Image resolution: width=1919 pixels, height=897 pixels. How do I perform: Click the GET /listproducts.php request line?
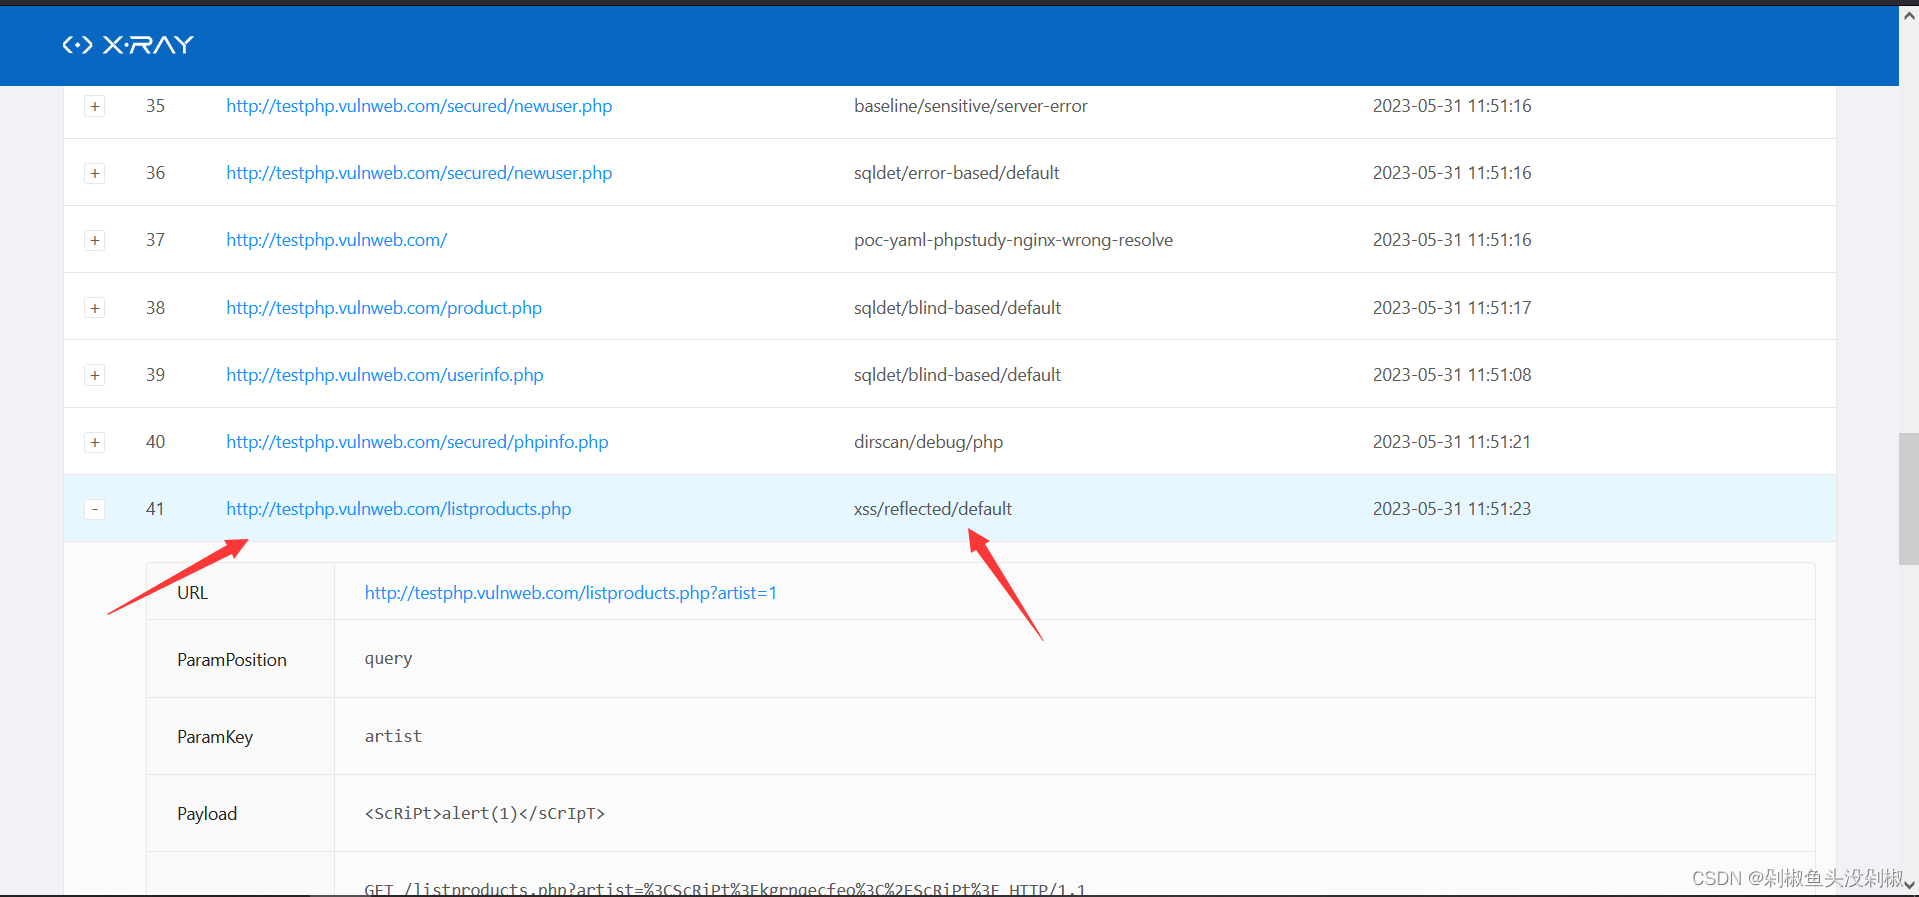coord(725,889)
